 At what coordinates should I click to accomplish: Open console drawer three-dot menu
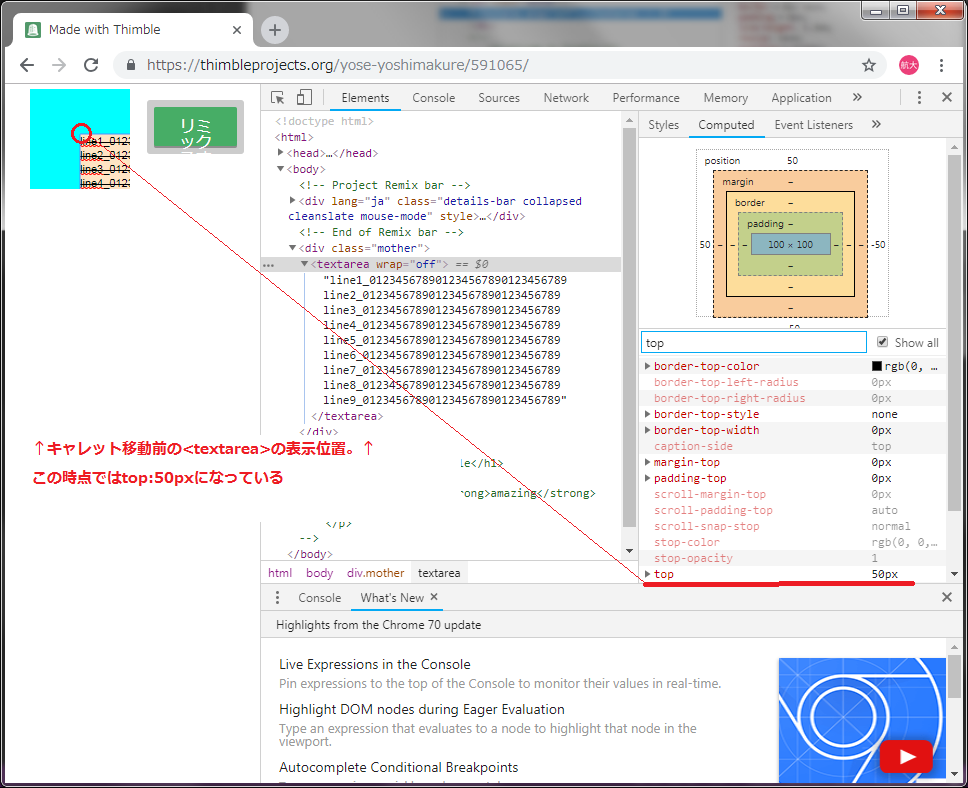click(x=278, y=598)
